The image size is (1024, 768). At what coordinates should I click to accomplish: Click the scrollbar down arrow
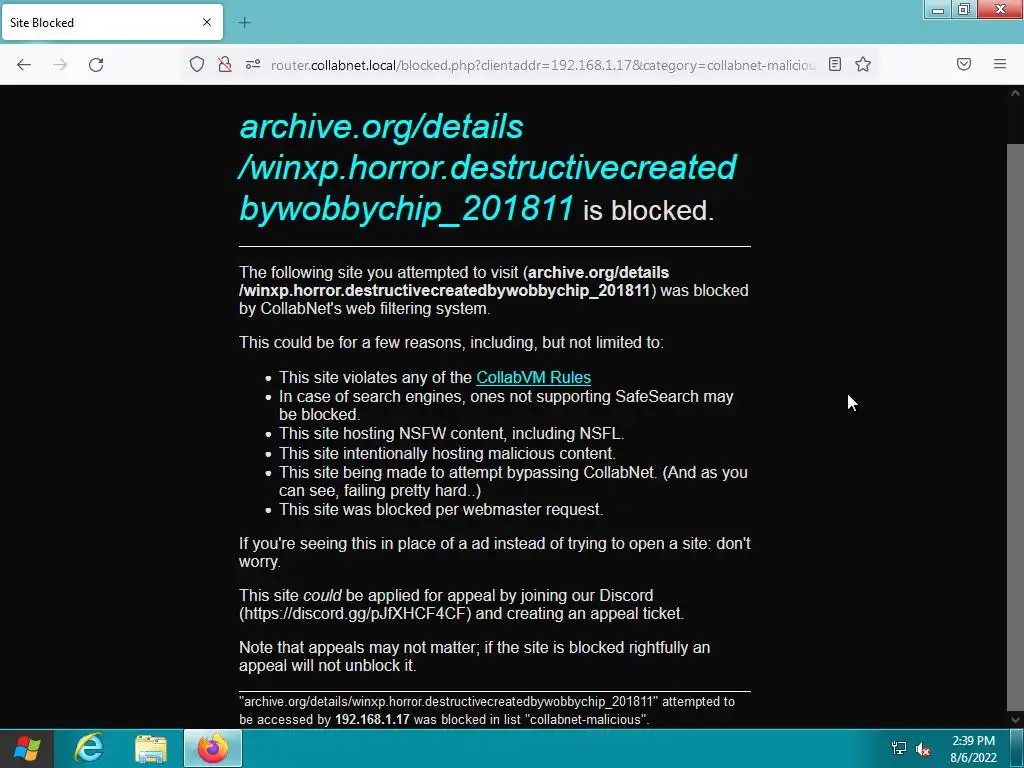(x=1015, y=720)
